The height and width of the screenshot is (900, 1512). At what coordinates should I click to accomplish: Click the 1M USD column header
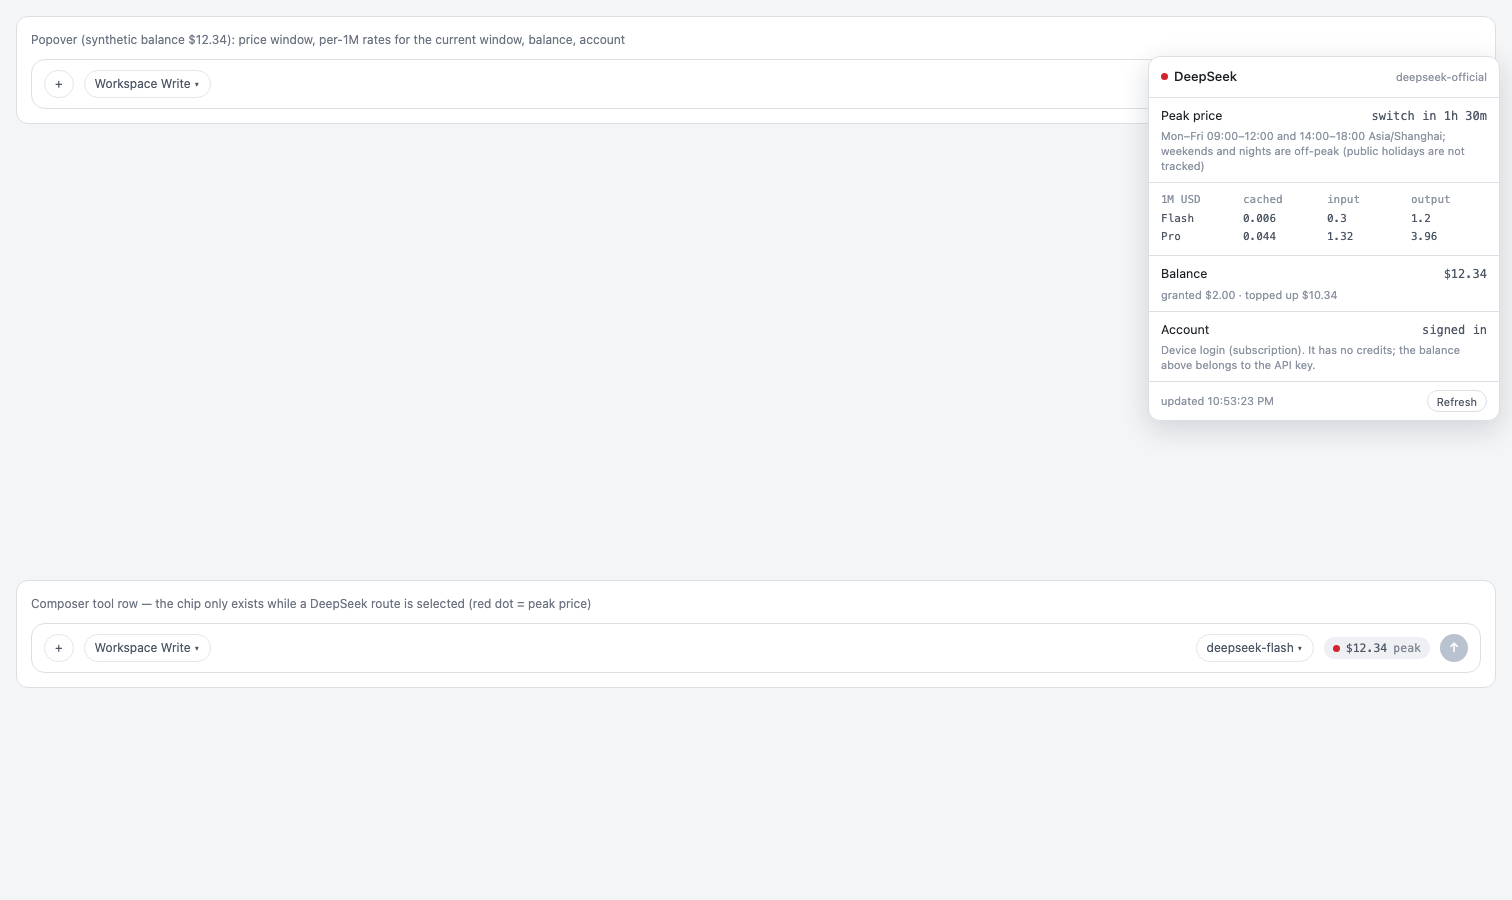pyautogui.click(x=1180, y=199)
